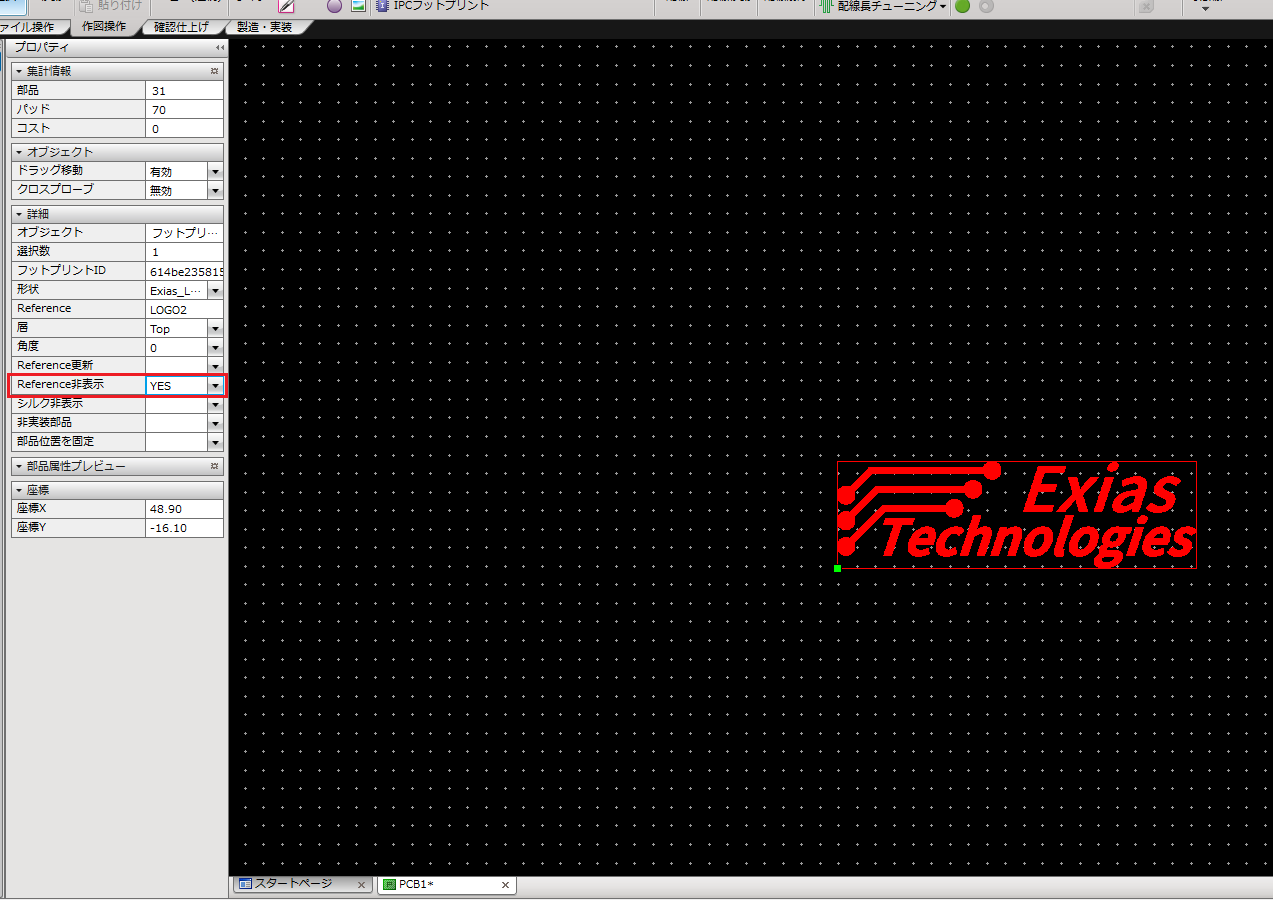Open the 形状 dropdown arrow
Viewport: 1273px width, 900px height.
pos(215,291)
